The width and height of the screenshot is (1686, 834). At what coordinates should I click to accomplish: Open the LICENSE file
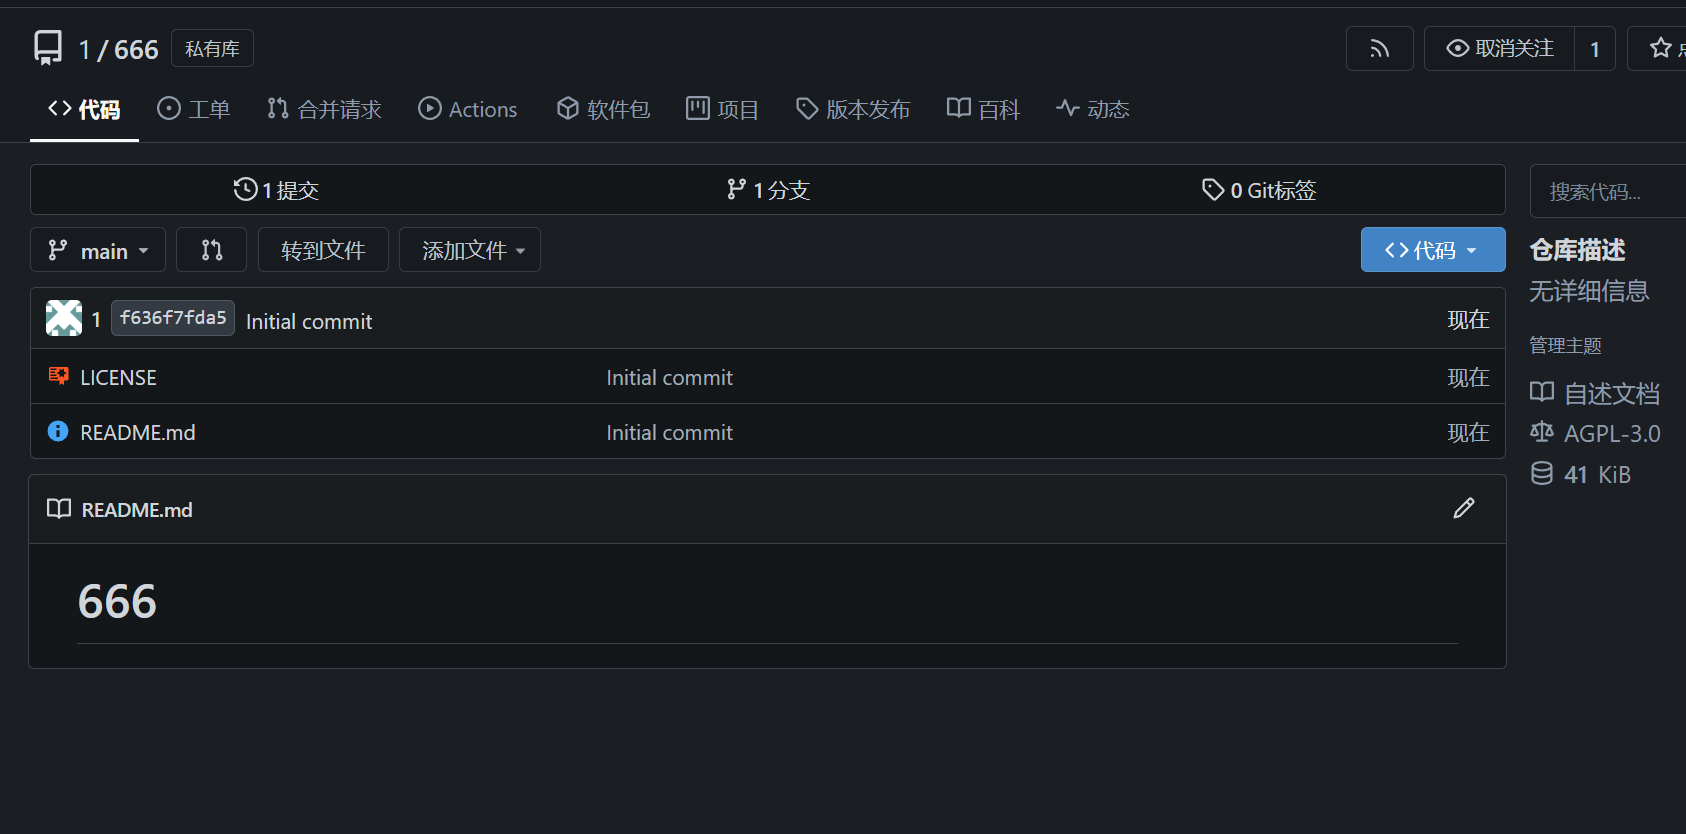click(118, 377)
